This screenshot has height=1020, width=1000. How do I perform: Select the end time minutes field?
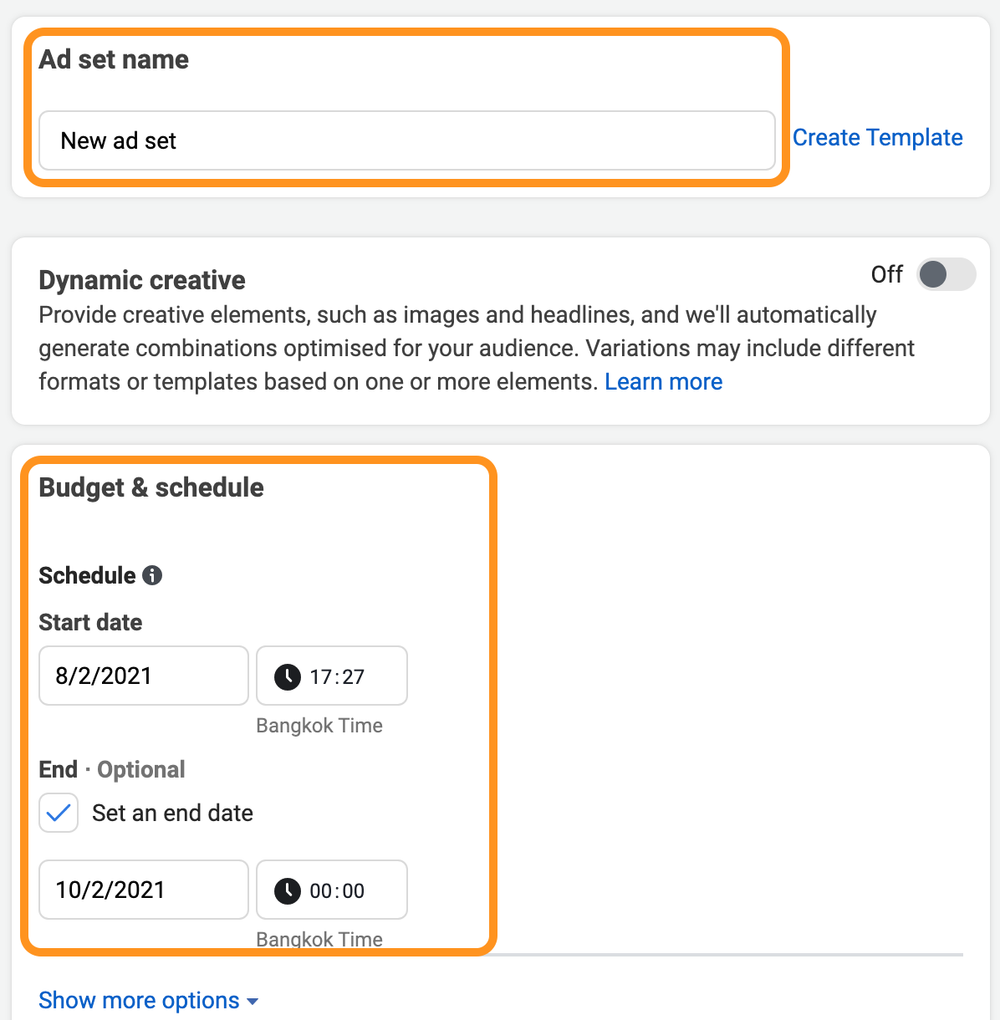352,891
